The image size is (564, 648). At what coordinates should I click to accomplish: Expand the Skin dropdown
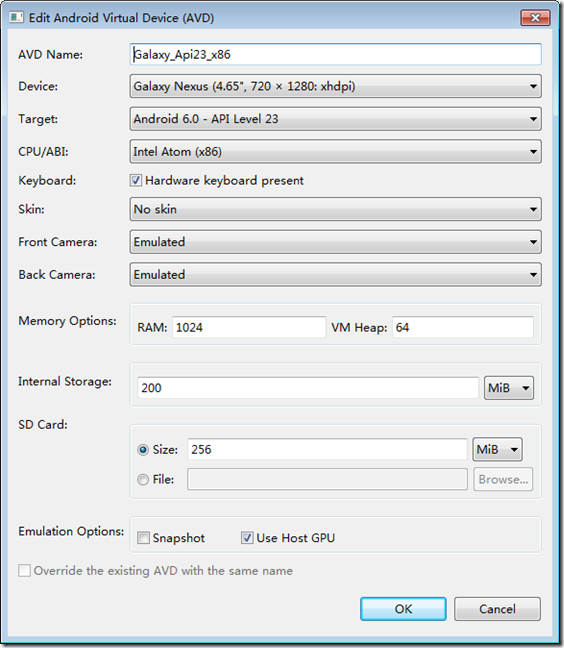pos(336,209)
